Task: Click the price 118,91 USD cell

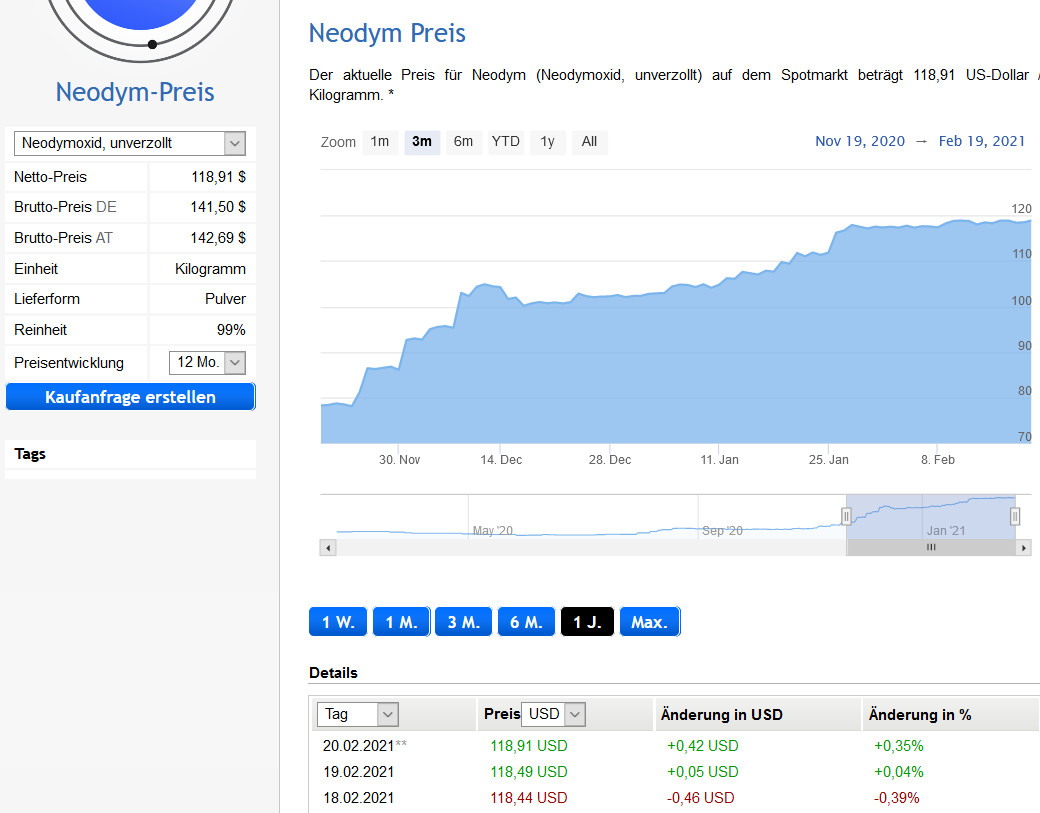Action: pos(529,746)
